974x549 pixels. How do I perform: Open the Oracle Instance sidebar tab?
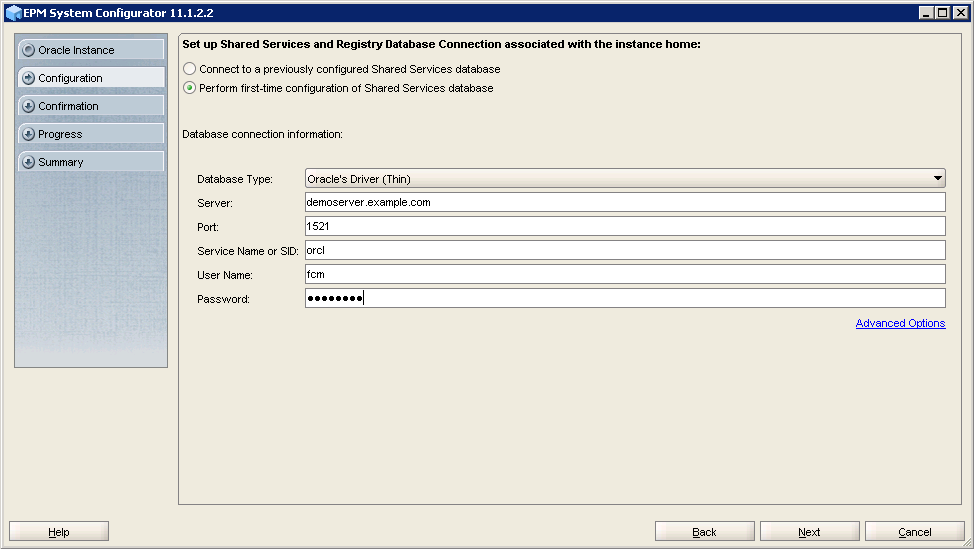(90, 50)
